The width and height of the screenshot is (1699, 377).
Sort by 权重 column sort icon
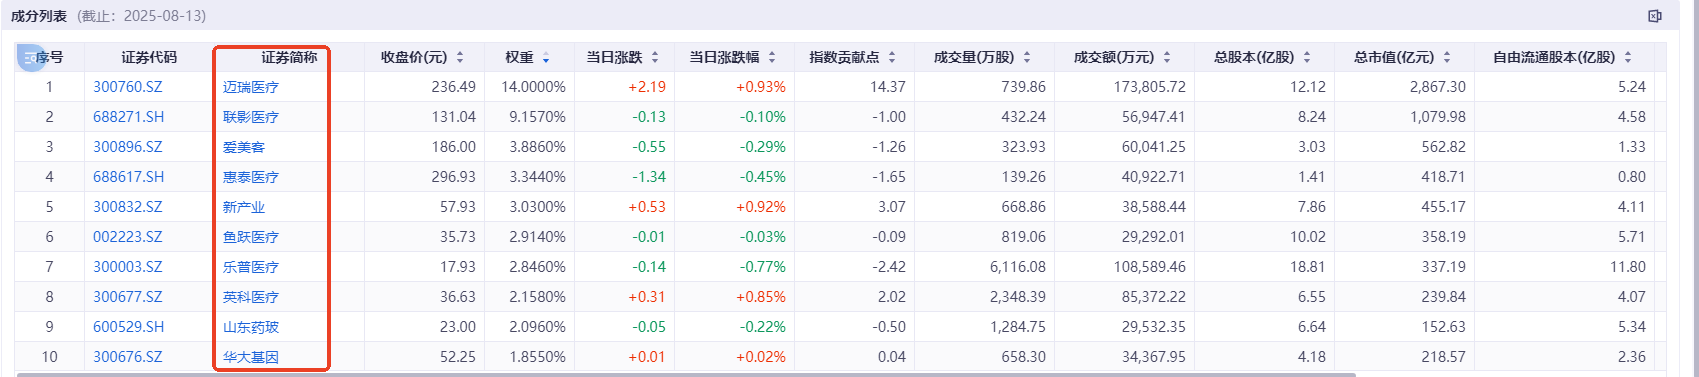(546, 58)
